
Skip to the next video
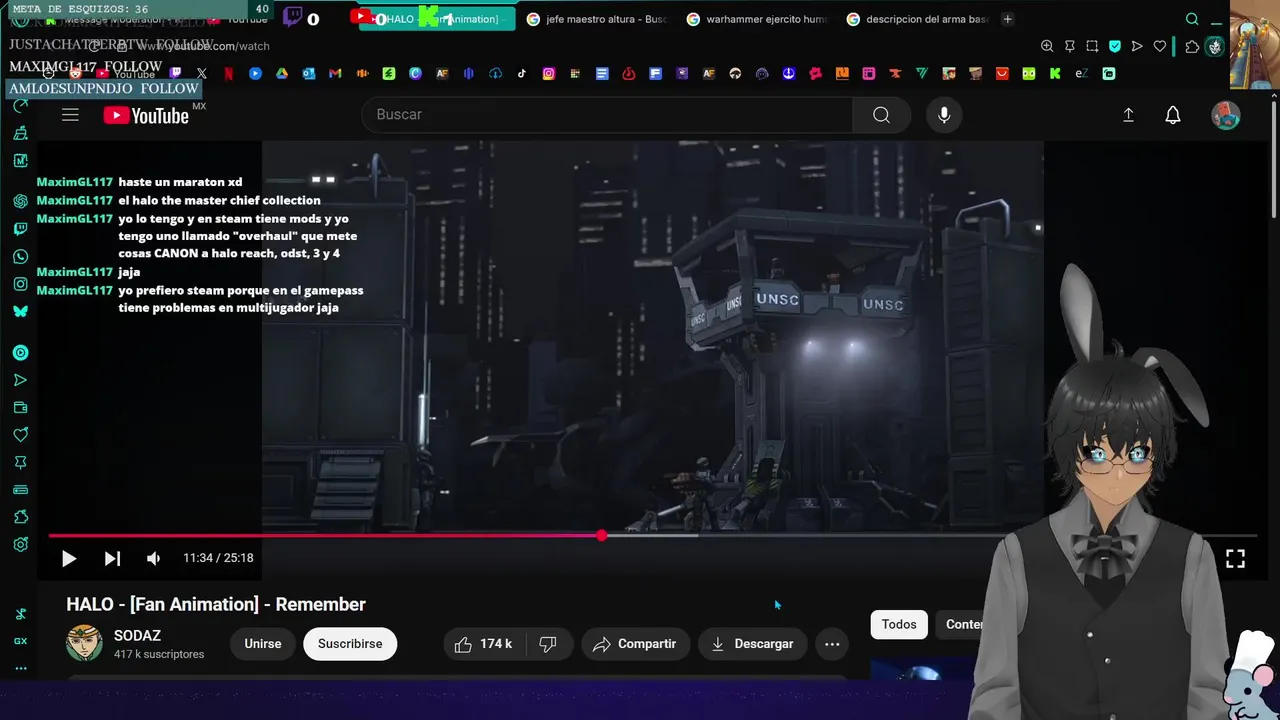[112, 558]
